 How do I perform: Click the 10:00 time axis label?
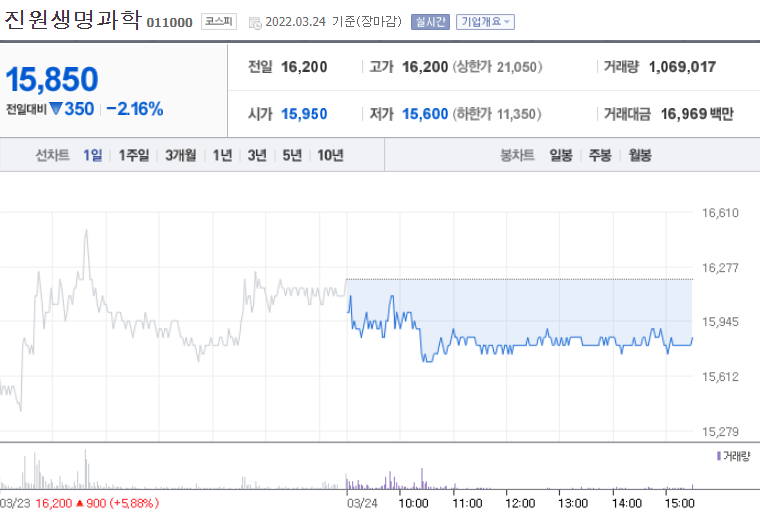[413, 503]
